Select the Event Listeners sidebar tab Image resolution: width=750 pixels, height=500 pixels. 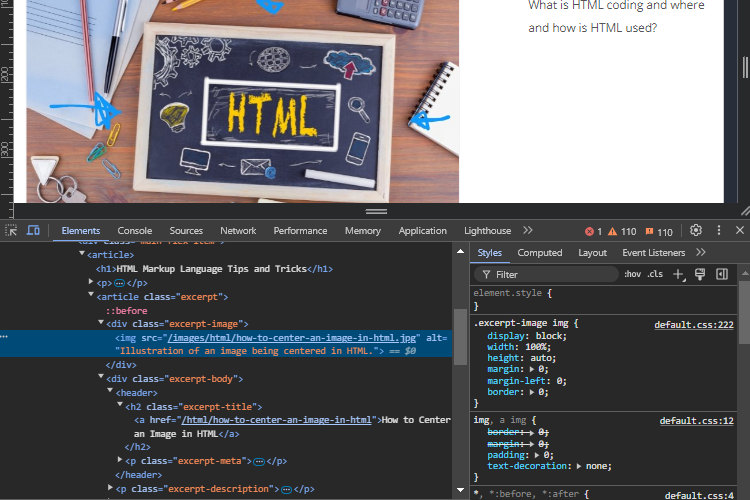point(653,253)
